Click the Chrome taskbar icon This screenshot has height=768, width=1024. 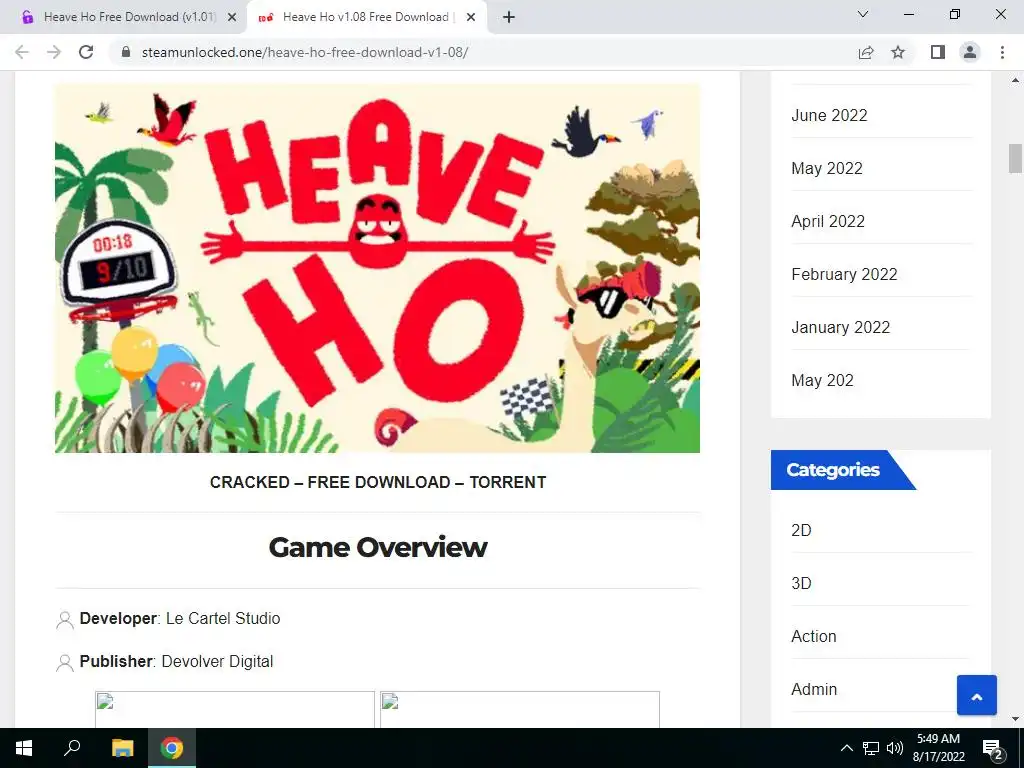coord(172,748)
